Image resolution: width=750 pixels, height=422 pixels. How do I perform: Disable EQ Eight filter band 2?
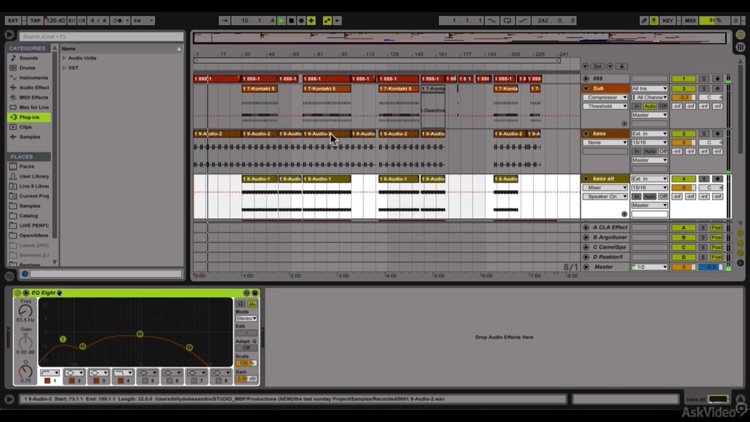pos(71,381)
